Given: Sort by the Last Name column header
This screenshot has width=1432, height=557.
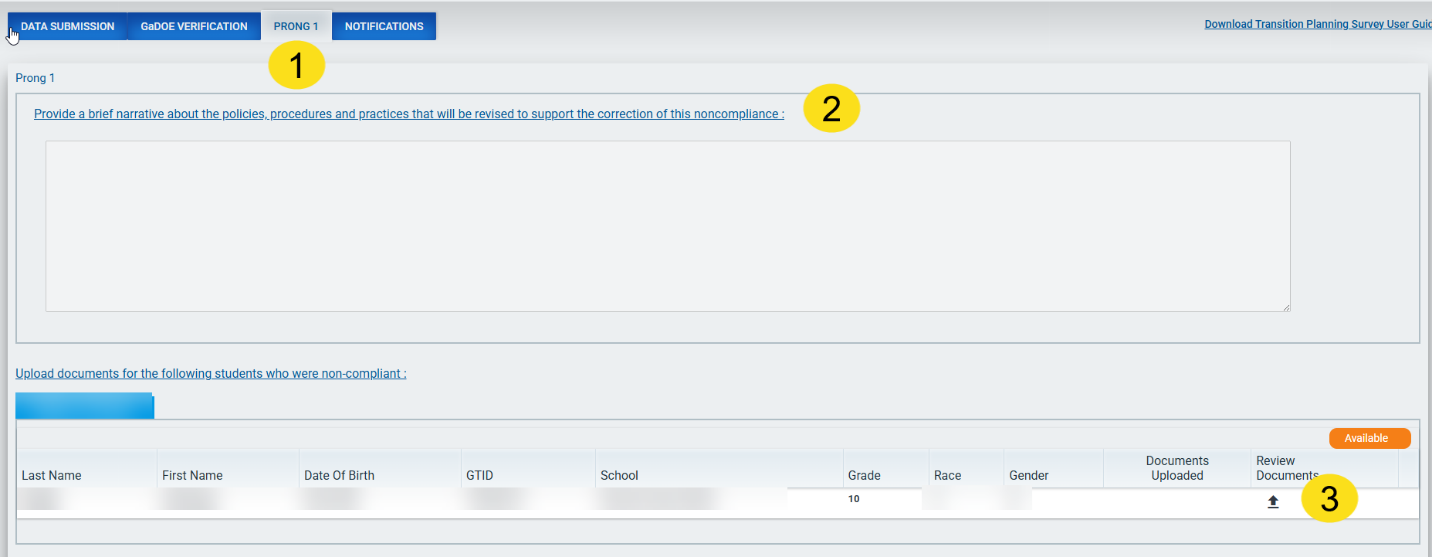Looking at the screenshot, I should pos(52,475).
